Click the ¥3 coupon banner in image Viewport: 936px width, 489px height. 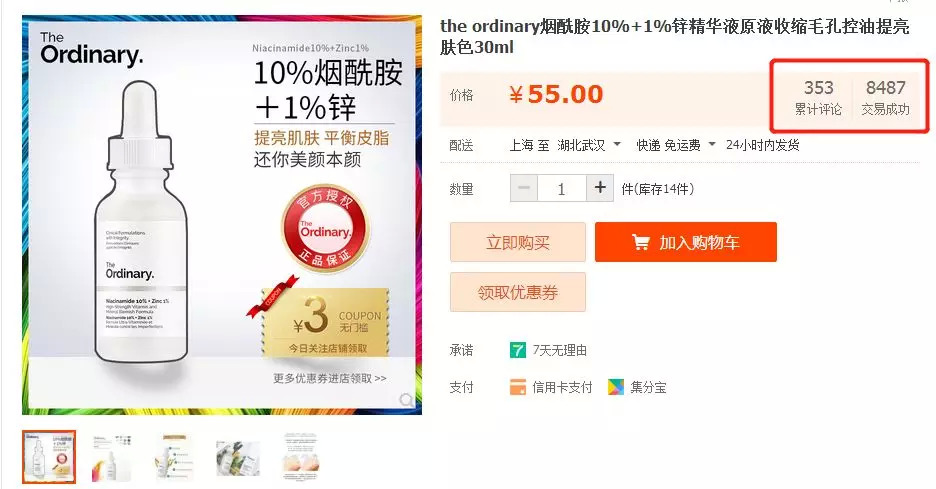point(324,319)
